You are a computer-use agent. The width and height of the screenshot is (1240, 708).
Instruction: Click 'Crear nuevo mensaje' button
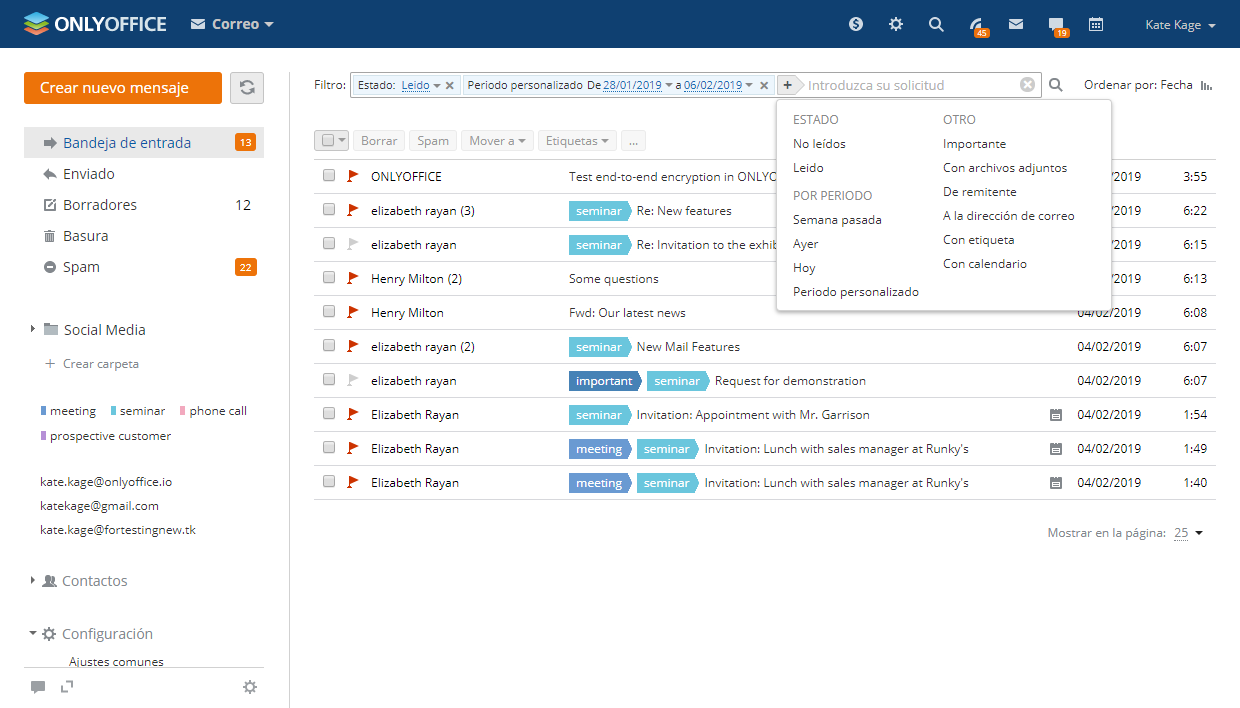tap(123, 88)
